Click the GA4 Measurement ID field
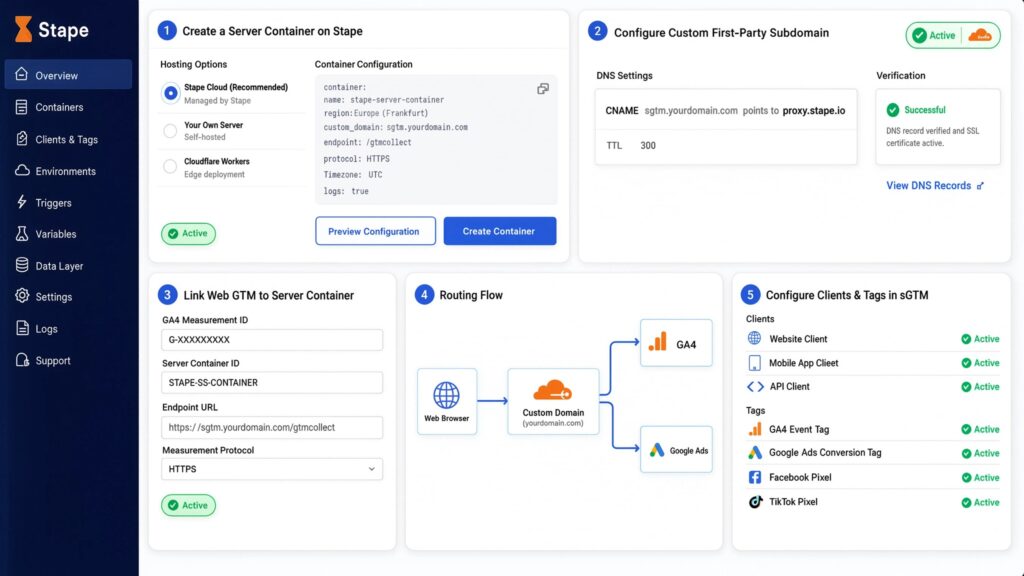 272,340
